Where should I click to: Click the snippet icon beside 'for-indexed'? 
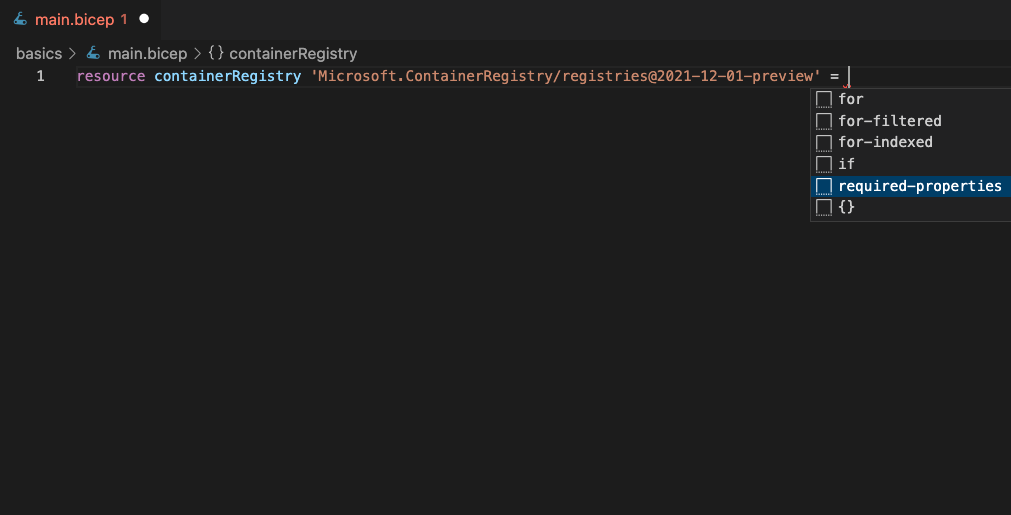[823, 142]
